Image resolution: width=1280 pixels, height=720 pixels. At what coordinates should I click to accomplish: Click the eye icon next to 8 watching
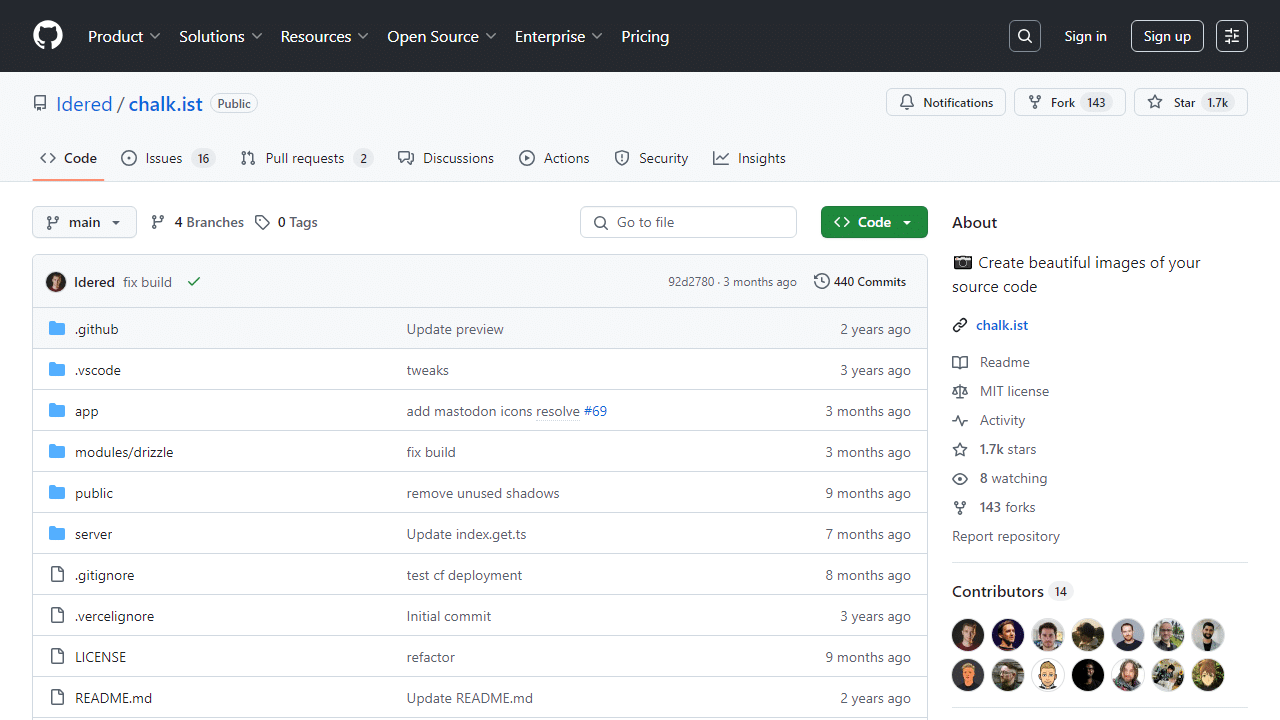pos(960,478)
